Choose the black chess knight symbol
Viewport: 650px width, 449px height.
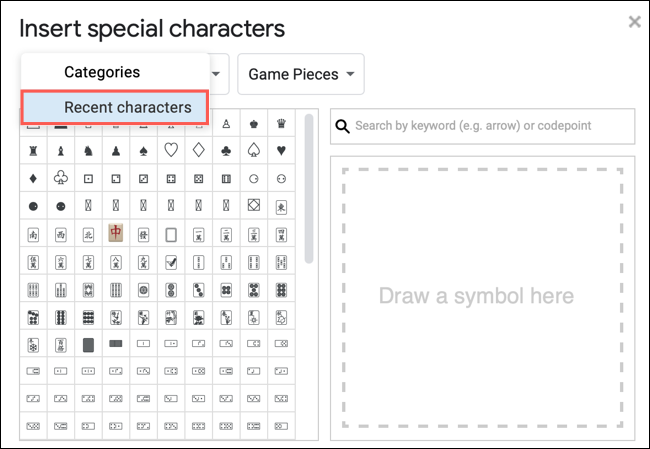[88, 151]
